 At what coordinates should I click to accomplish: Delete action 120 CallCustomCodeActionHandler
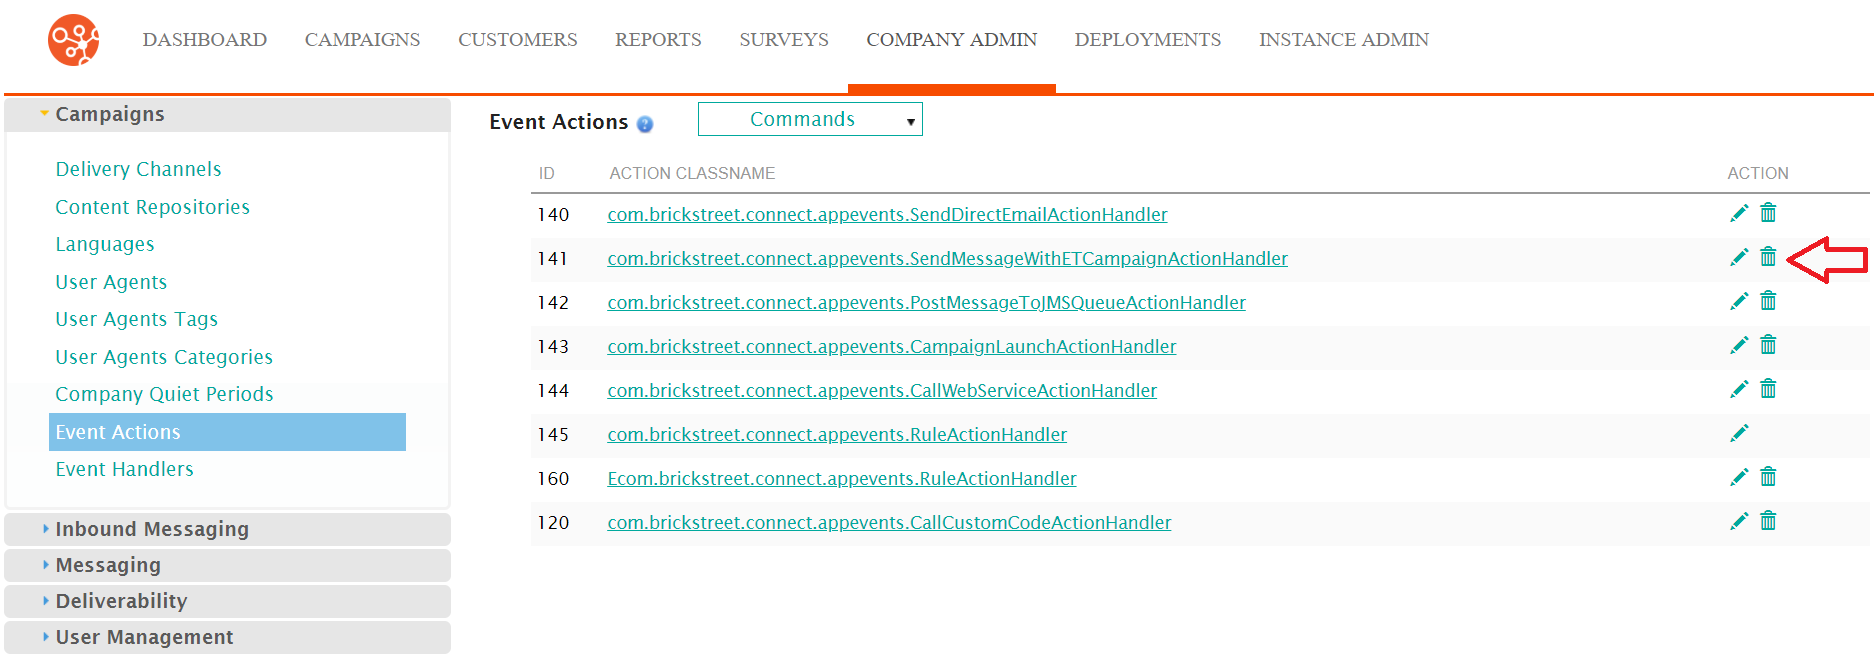[x=1768, y=521]
